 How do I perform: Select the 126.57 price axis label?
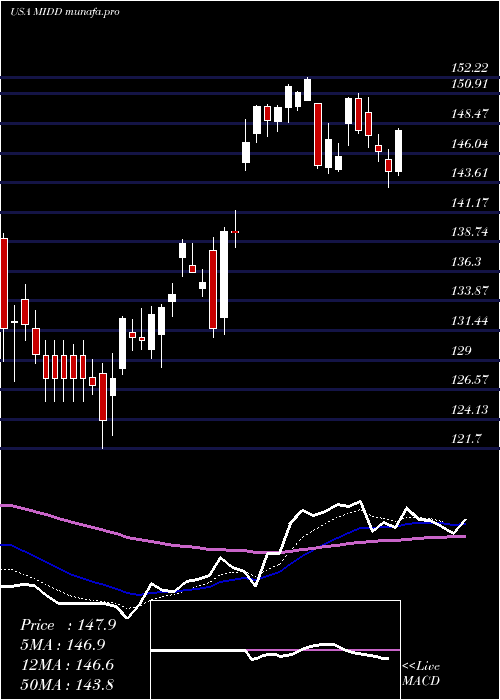point(469,380)
